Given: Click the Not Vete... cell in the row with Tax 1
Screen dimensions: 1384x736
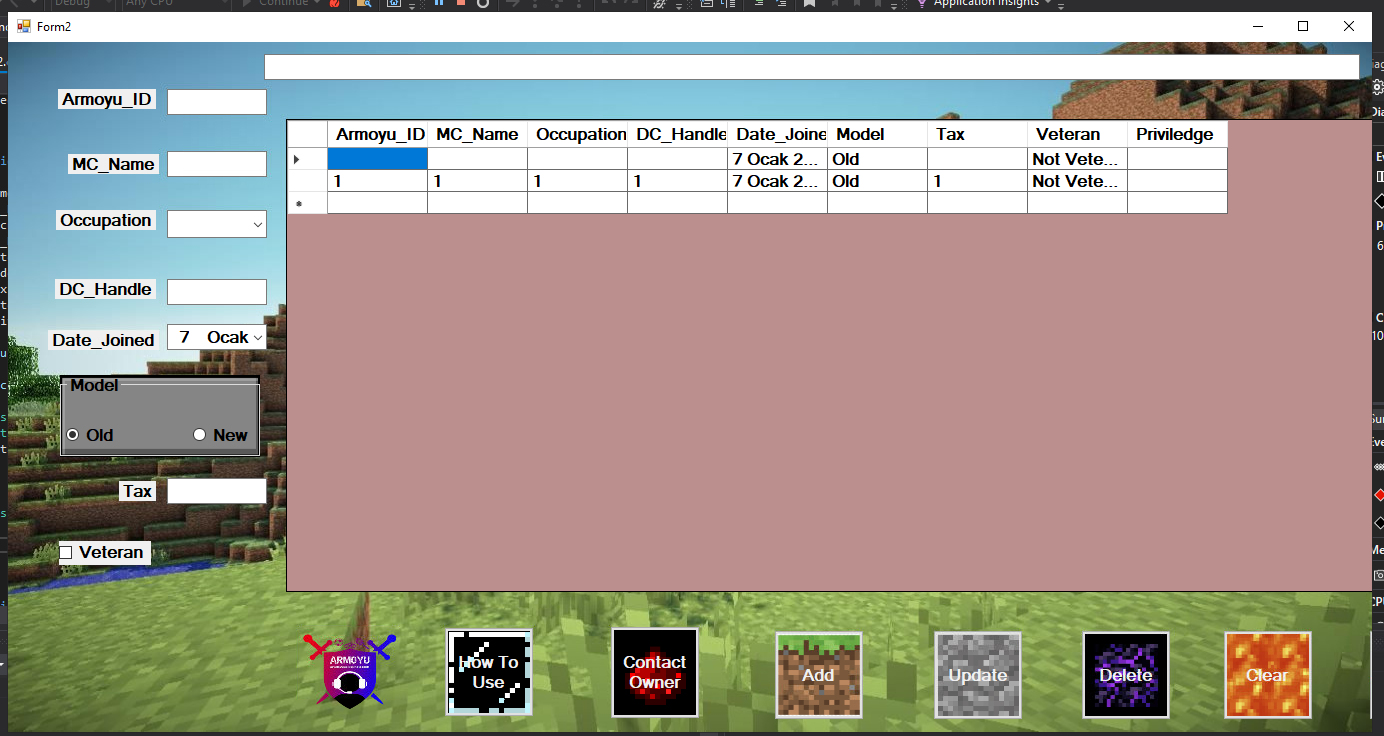Looking at the screenshot, I should (1078, 181).
